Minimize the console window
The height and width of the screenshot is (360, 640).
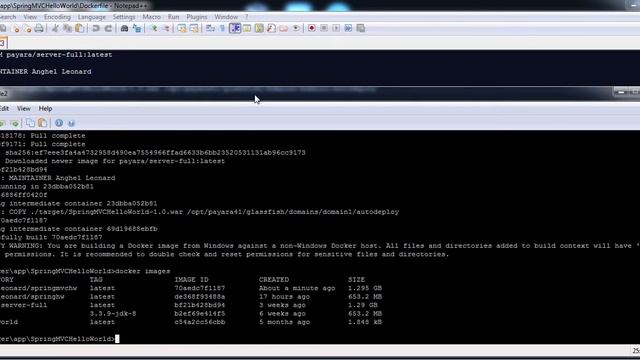click(x=621, y=92)
